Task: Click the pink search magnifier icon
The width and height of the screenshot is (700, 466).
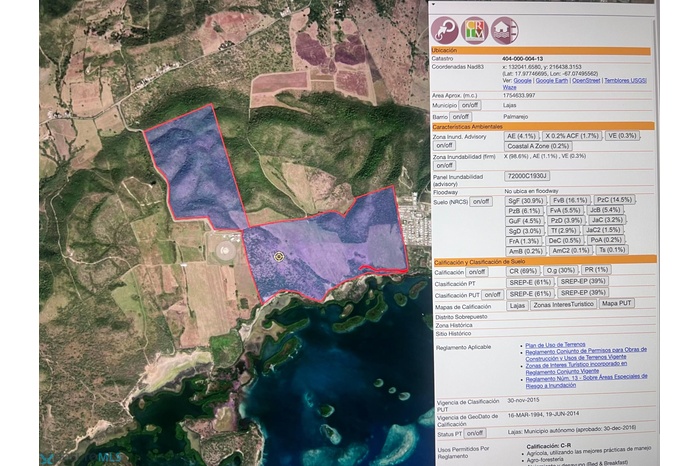Action: (x=445, y=31)
